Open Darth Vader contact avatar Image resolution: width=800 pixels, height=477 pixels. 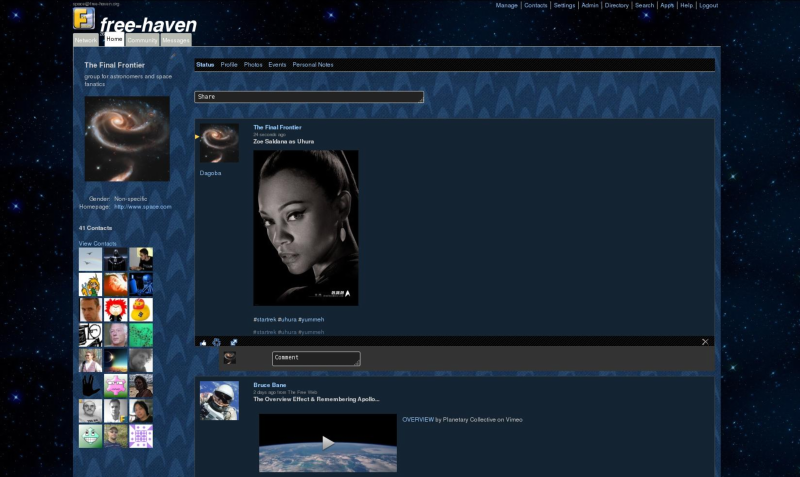point(116,259)
